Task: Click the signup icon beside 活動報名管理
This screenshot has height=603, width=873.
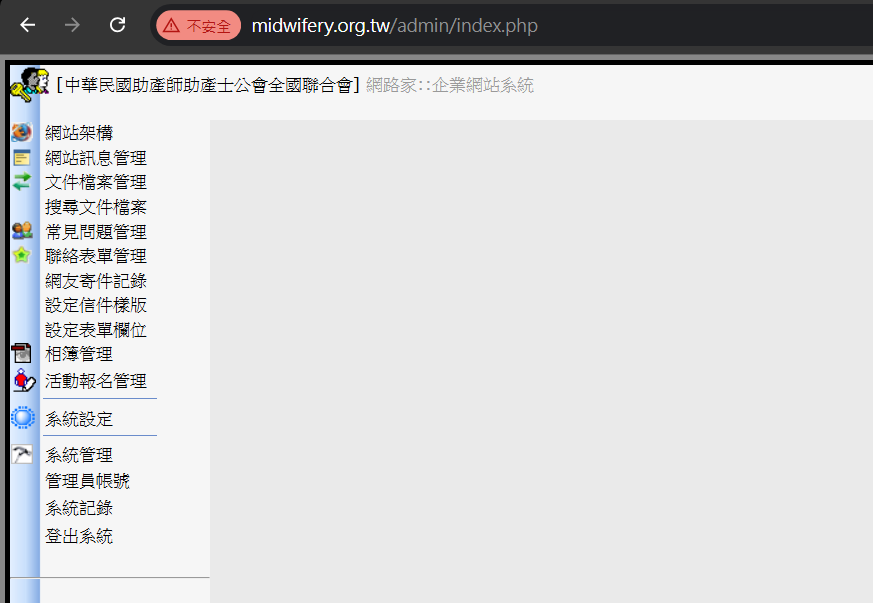Action: [23, 380]
